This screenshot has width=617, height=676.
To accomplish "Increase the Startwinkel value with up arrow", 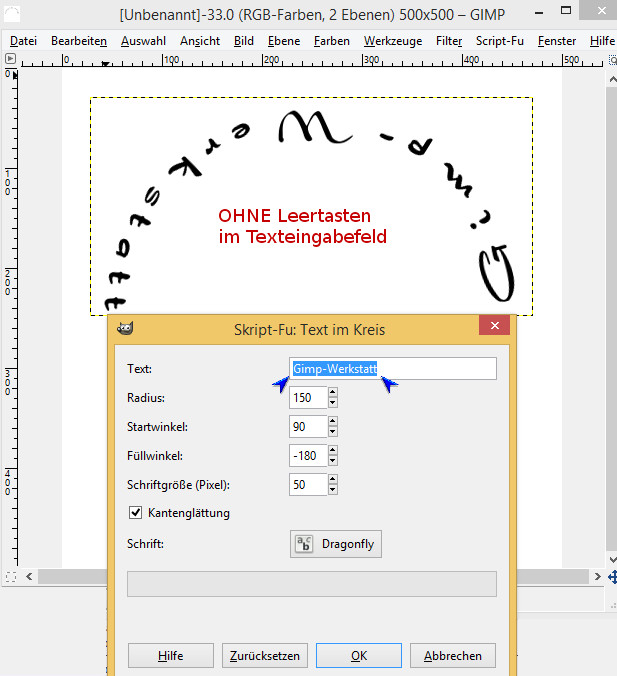I will tap(332, 421).
